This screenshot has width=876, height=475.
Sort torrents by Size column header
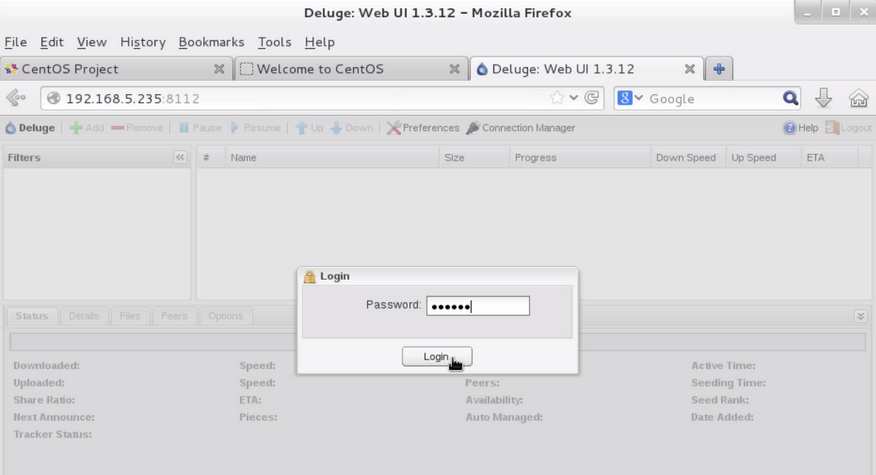[474, 158]
